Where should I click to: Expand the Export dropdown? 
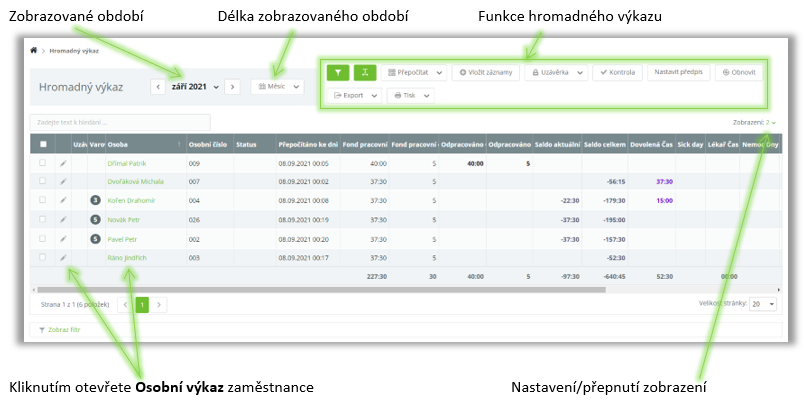pos(356,95)
